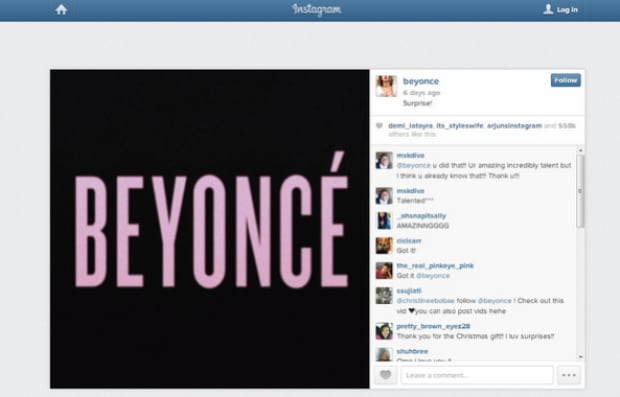The height and width of the screenshot is (397, 620).
Task: Open pretty_brown_eyez28 username link
Action: 433,326
